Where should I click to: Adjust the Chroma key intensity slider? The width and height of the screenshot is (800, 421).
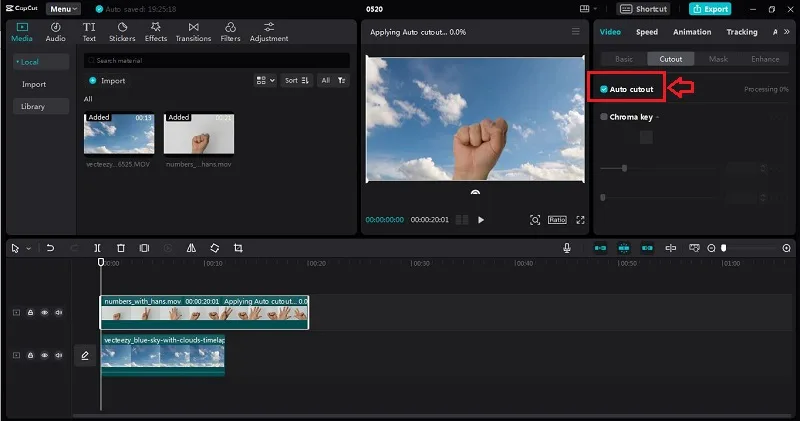[x=624, y=168]
